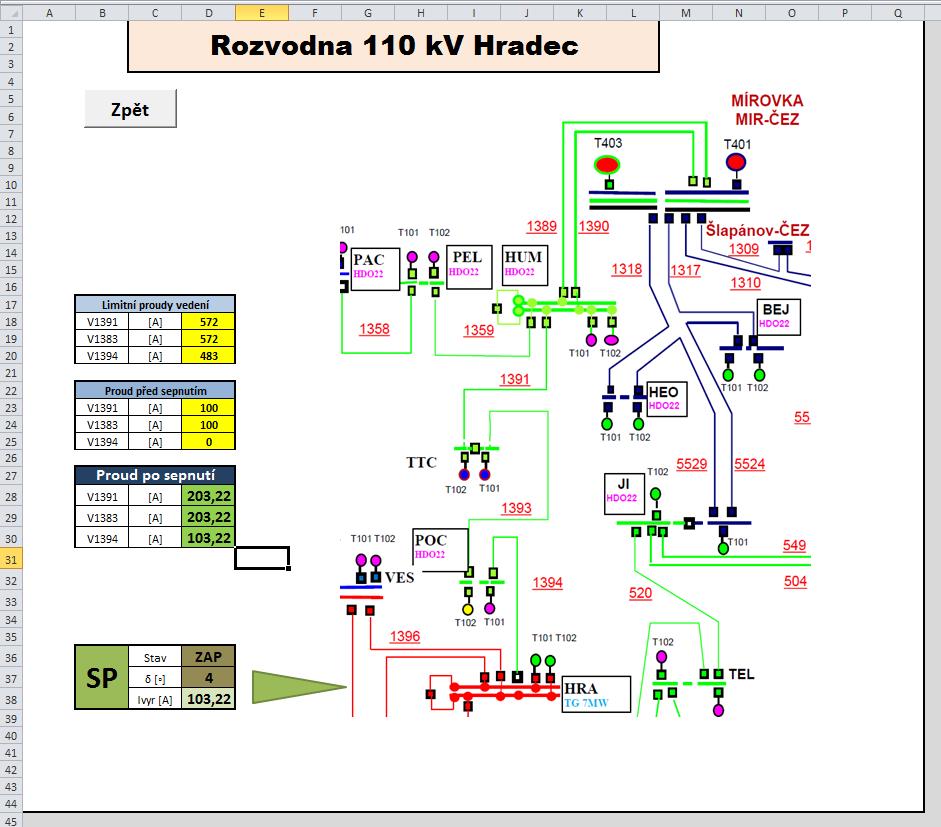The image size is (941, 827).
Task: Click the large SP block
Action: (101, 678)
